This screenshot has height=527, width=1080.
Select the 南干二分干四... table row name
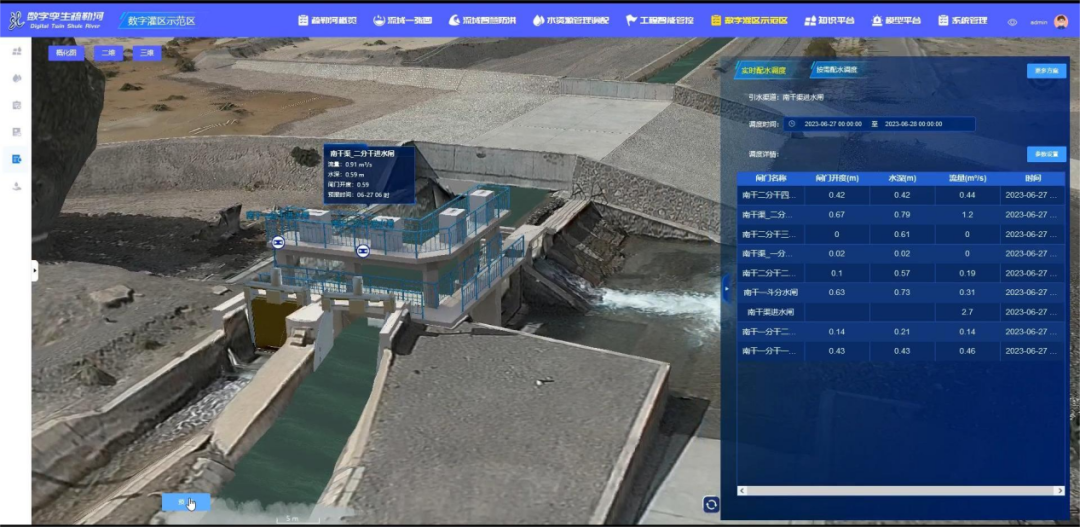(769, 195)
